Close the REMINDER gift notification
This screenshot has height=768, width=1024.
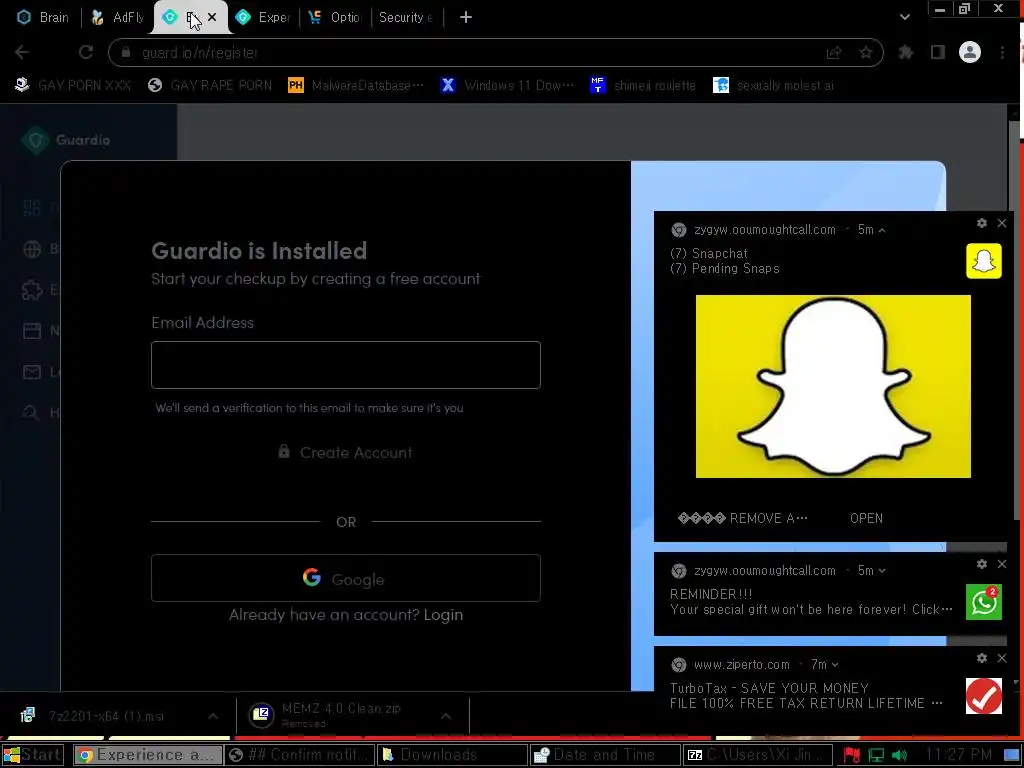click(1002, 564)
